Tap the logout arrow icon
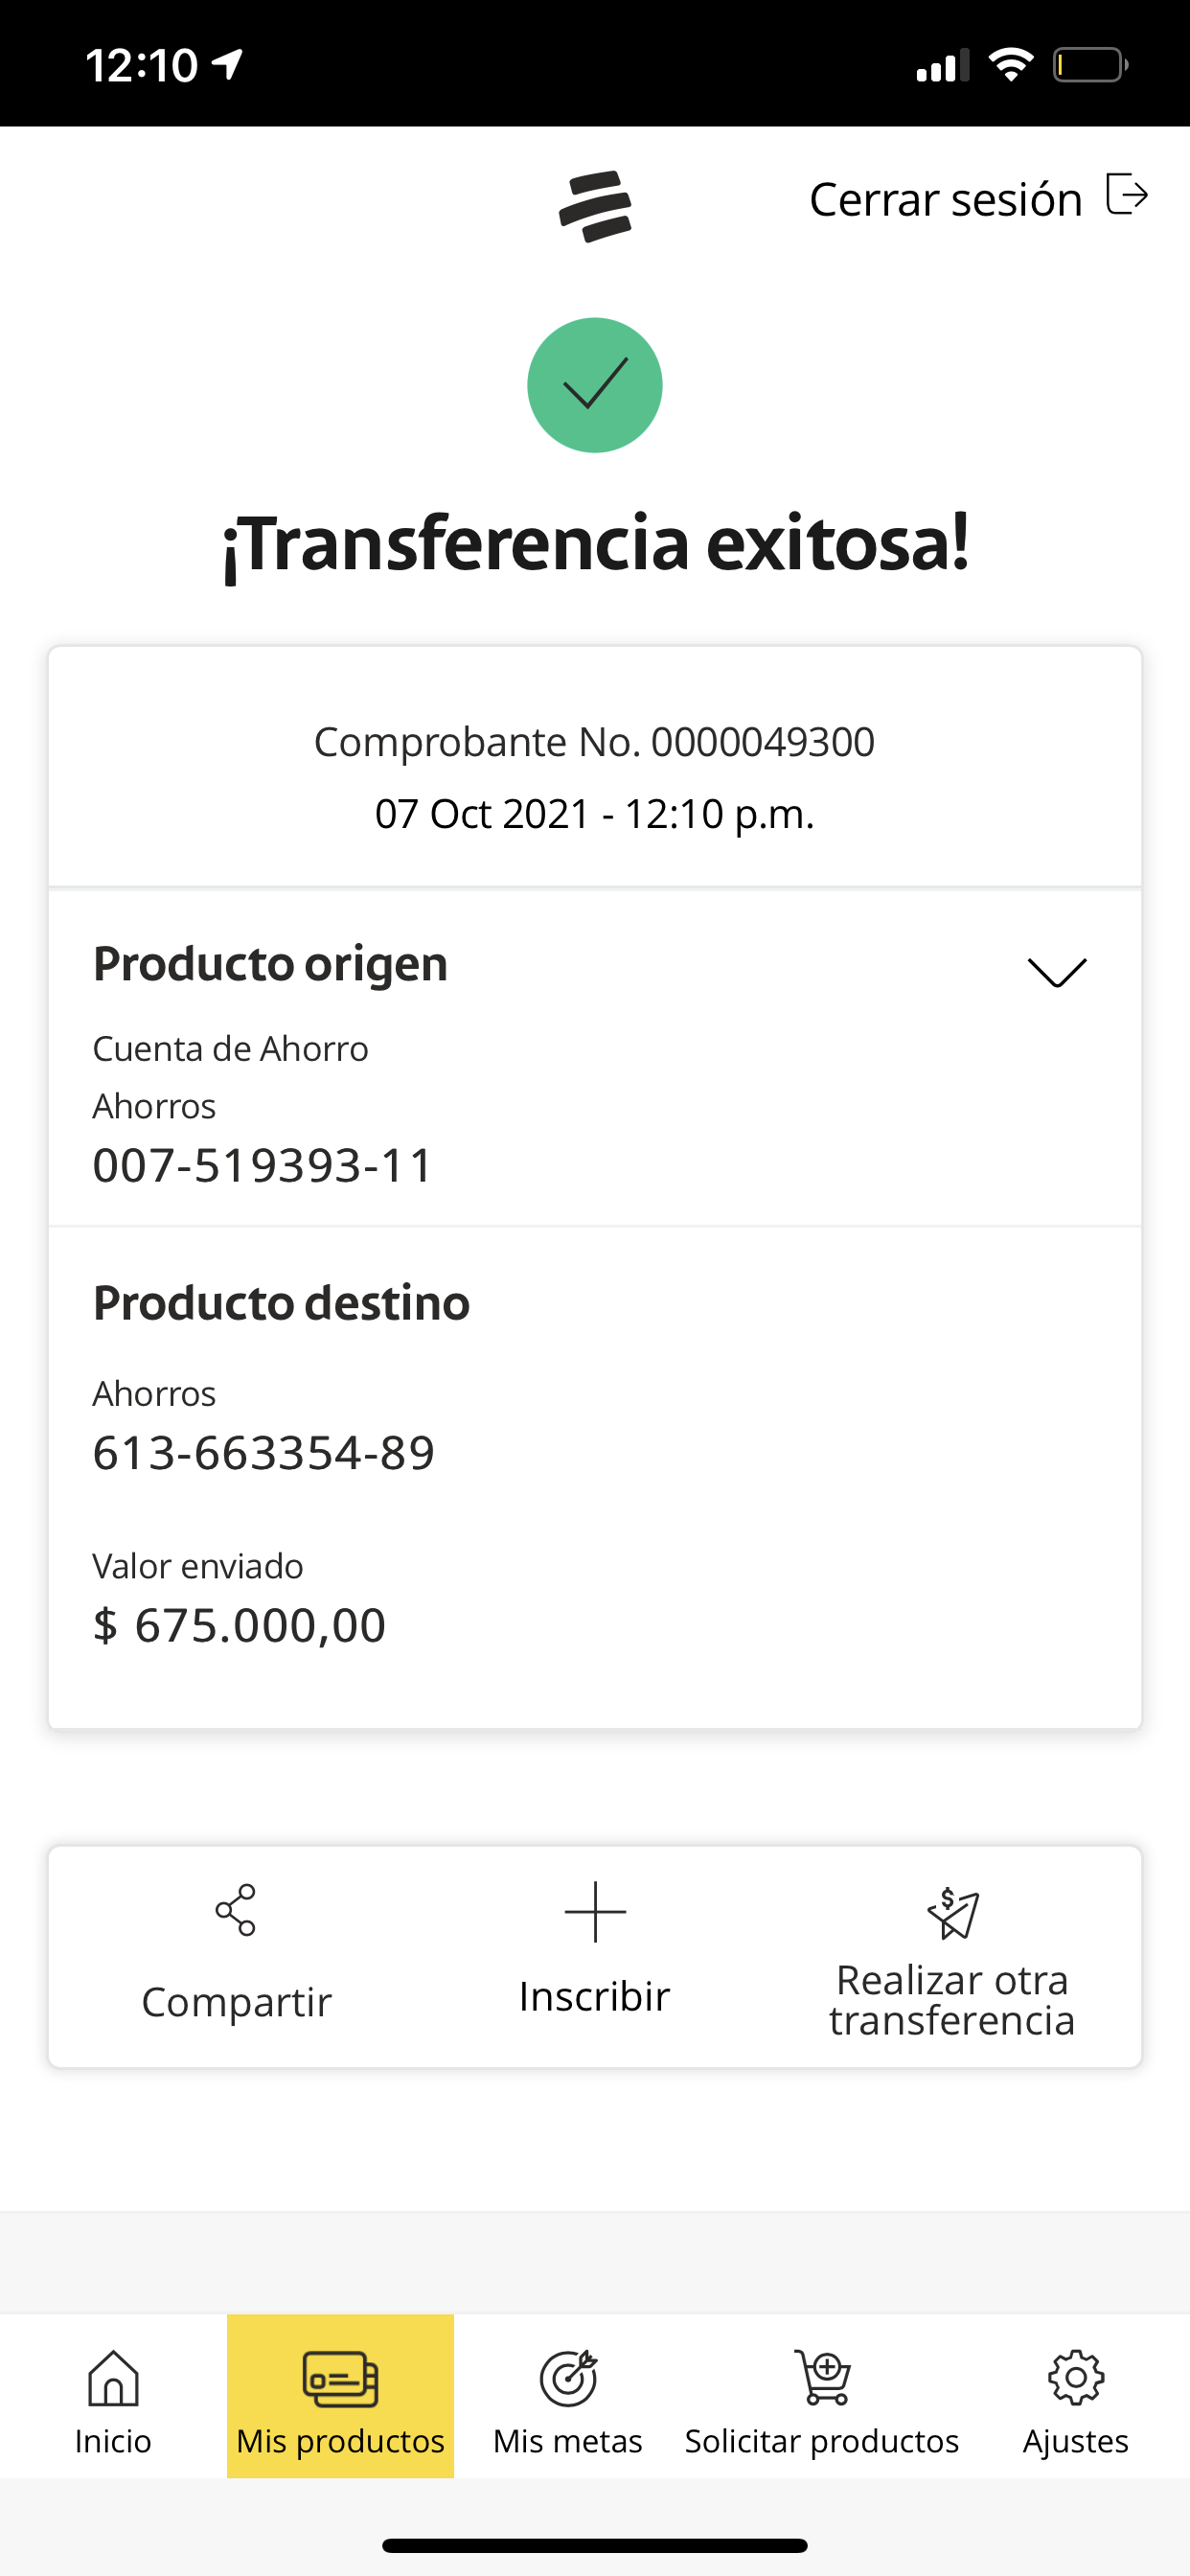Viewport: 1190px width, 2576px height. coord(1126,195)
